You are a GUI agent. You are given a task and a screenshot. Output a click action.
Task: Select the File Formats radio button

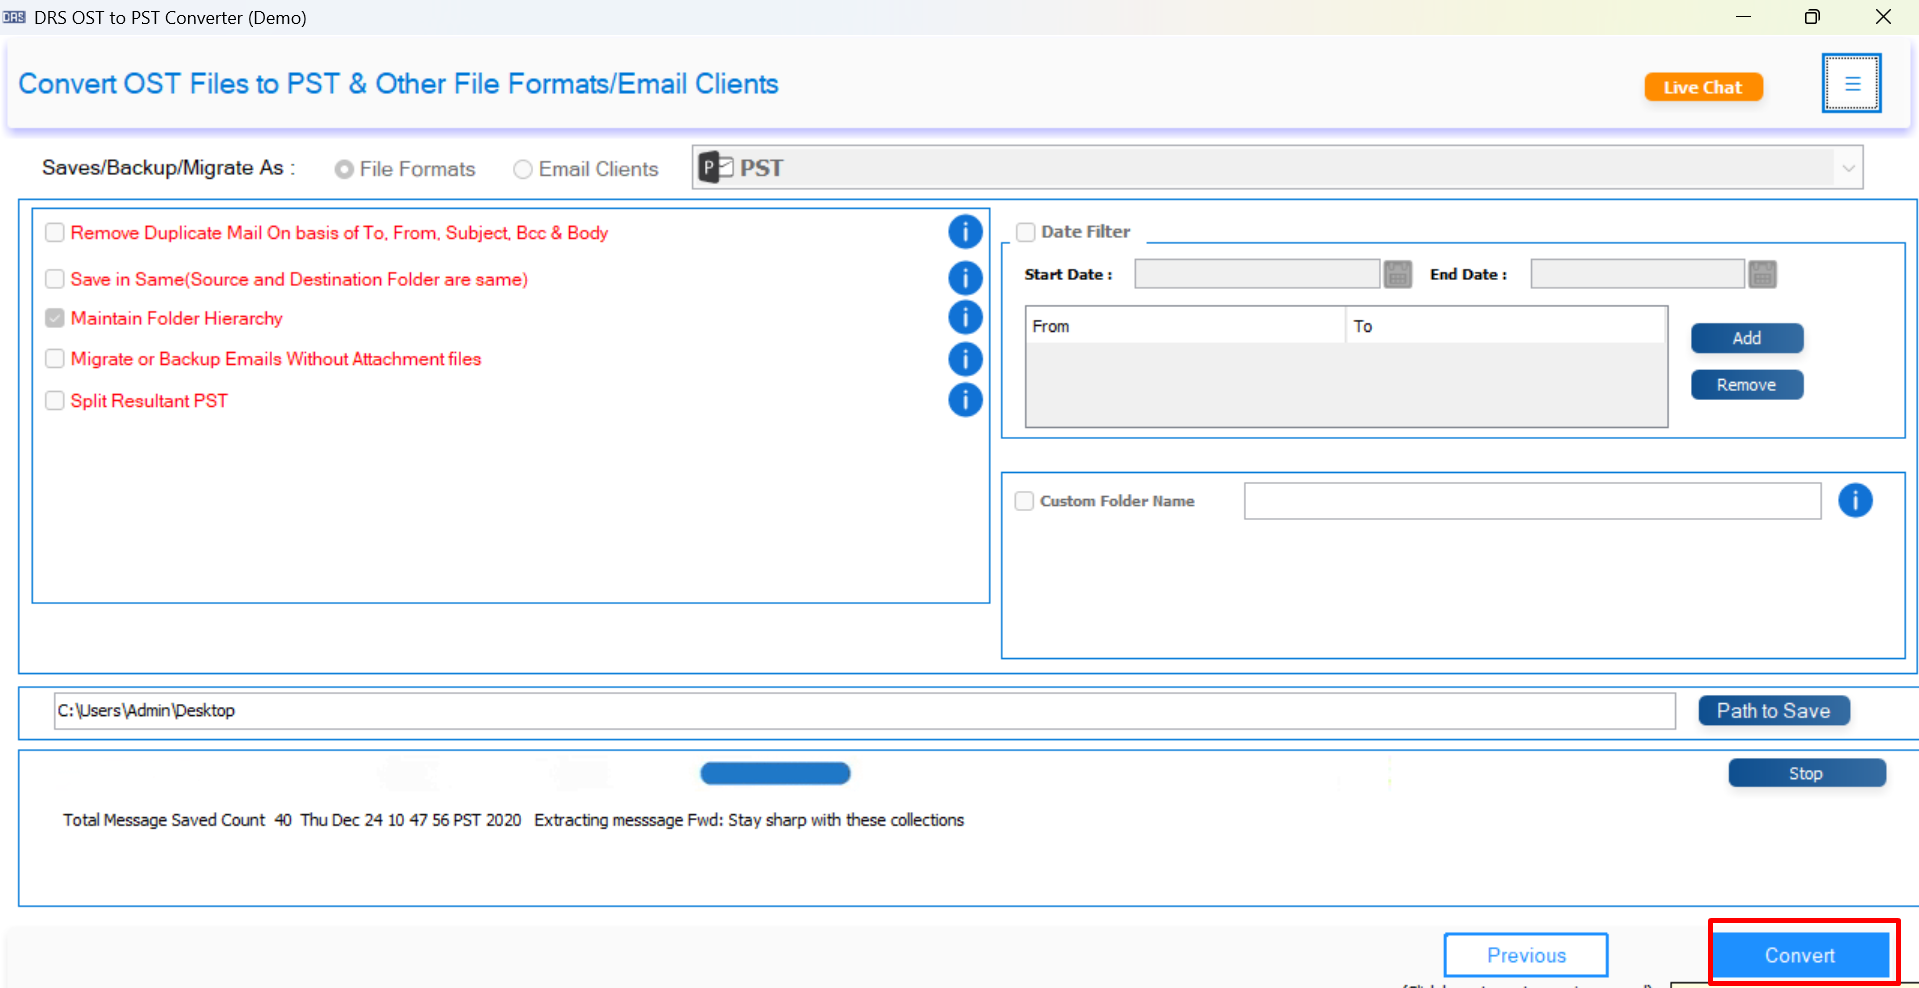pos(344,169)
